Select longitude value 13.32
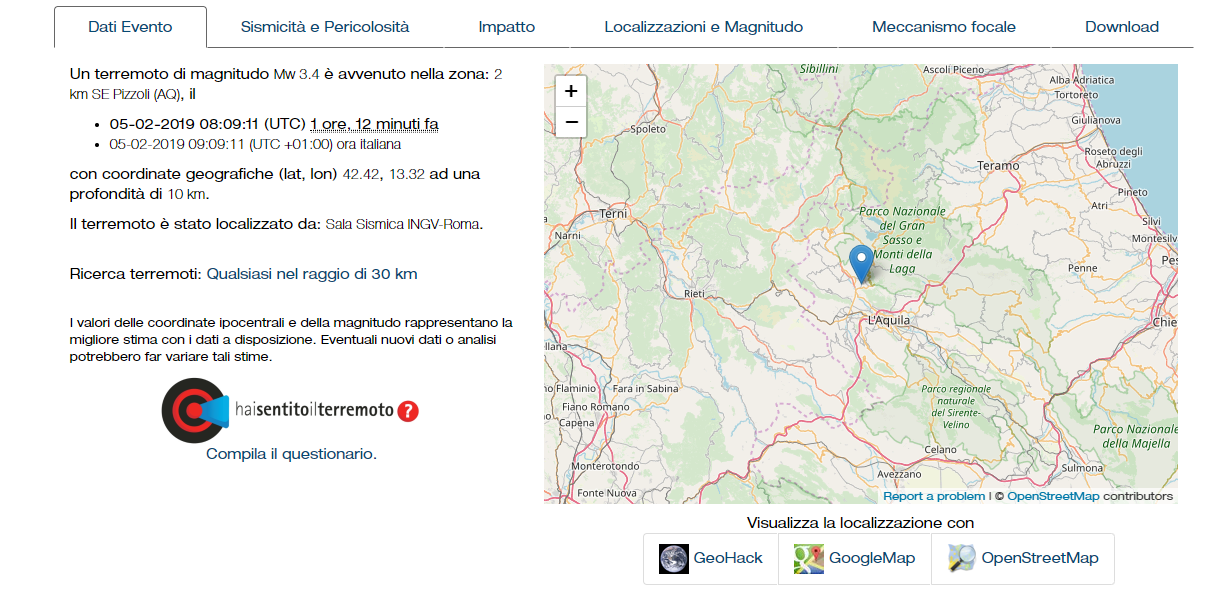Image resolution: width=1224 pixels, height=609 pixels. (x=407, y=174)
